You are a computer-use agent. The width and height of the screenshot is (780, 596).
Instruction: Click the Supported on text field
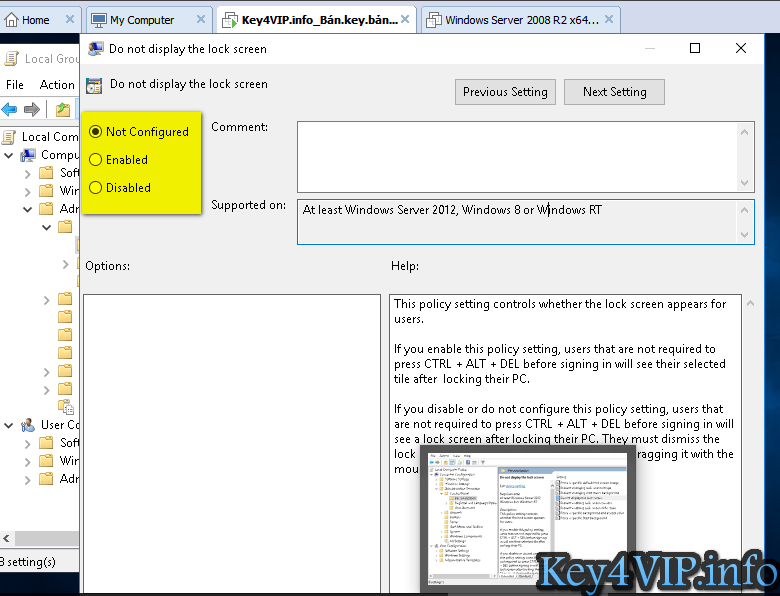click(x=517, y=222)
